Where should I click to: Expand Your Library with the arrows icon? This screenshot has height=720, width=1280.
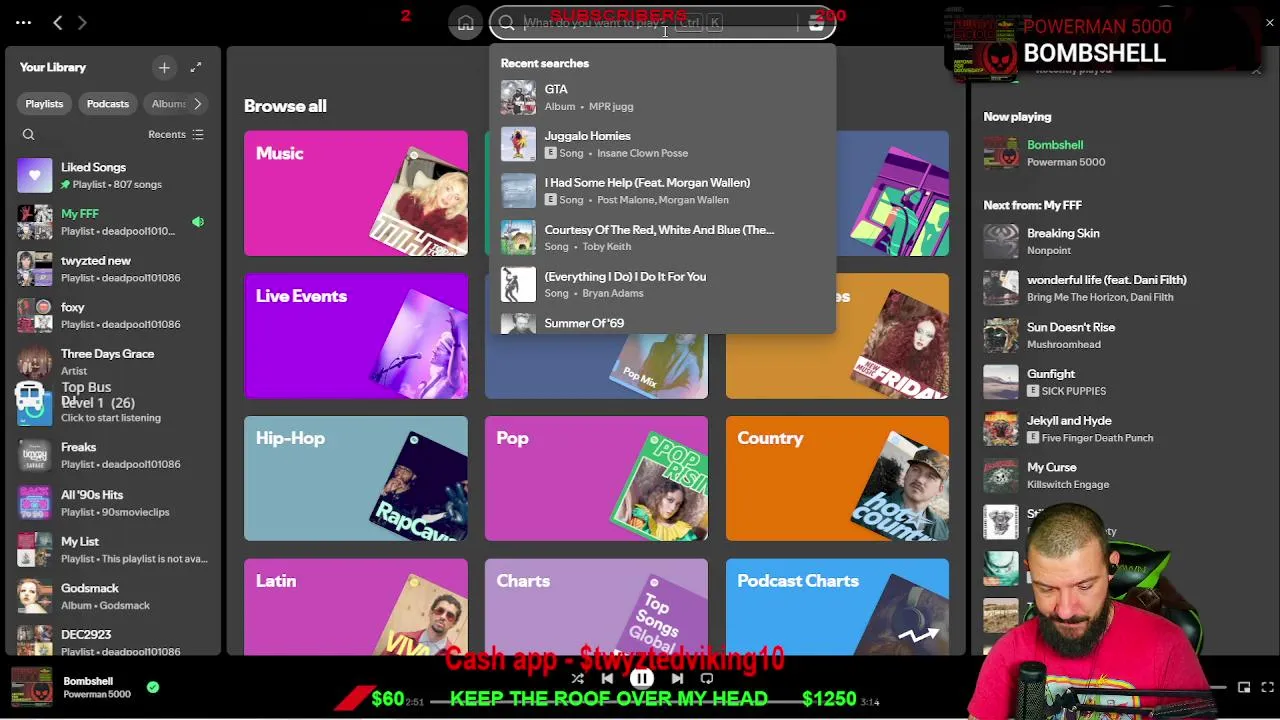coord(196,67)
